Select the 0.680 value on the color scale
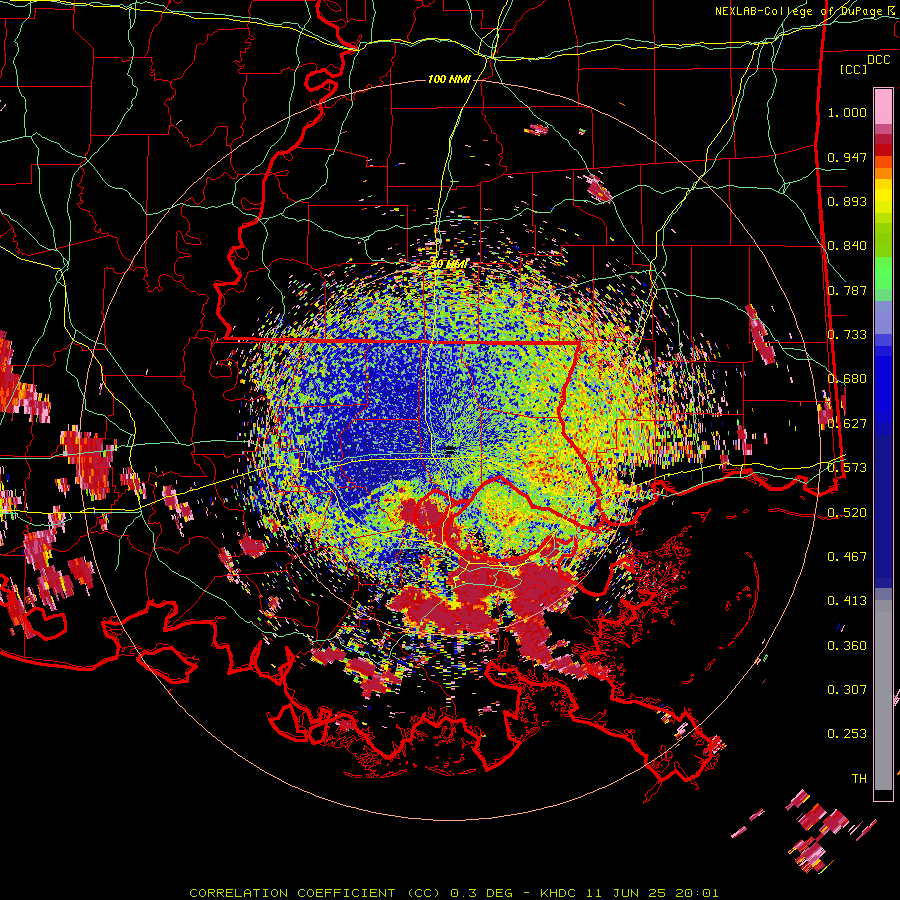 [847, 379]
